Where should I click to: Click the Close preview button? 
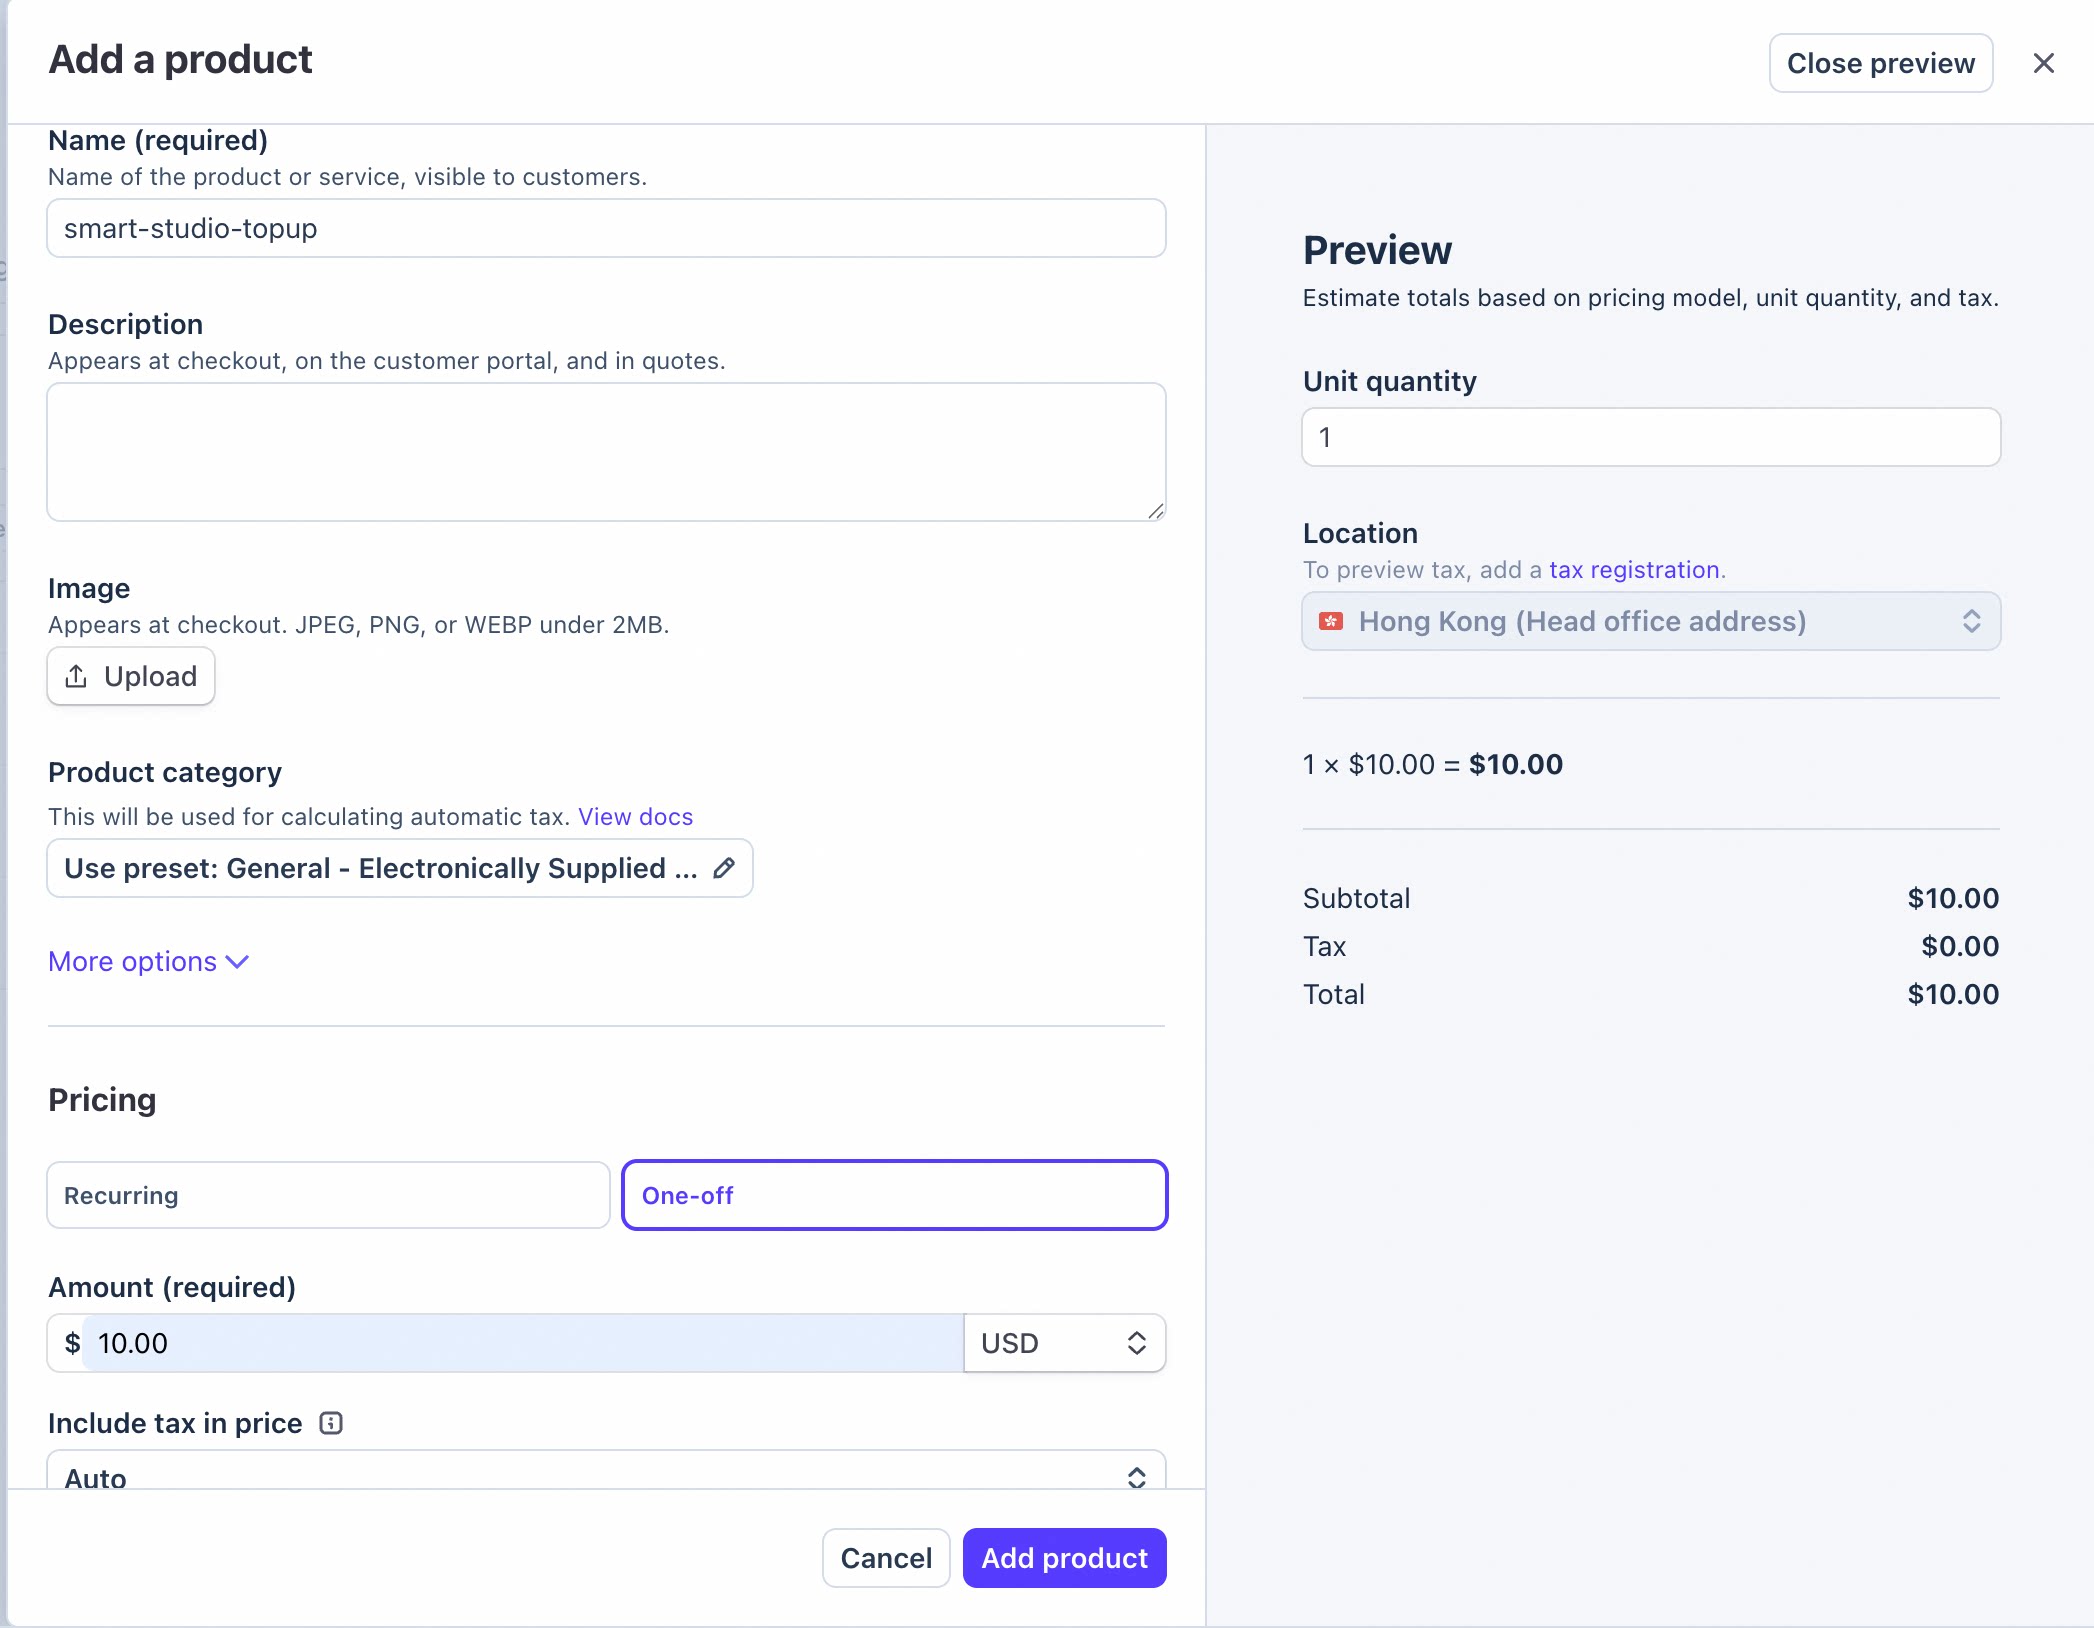pos(1880,63)
